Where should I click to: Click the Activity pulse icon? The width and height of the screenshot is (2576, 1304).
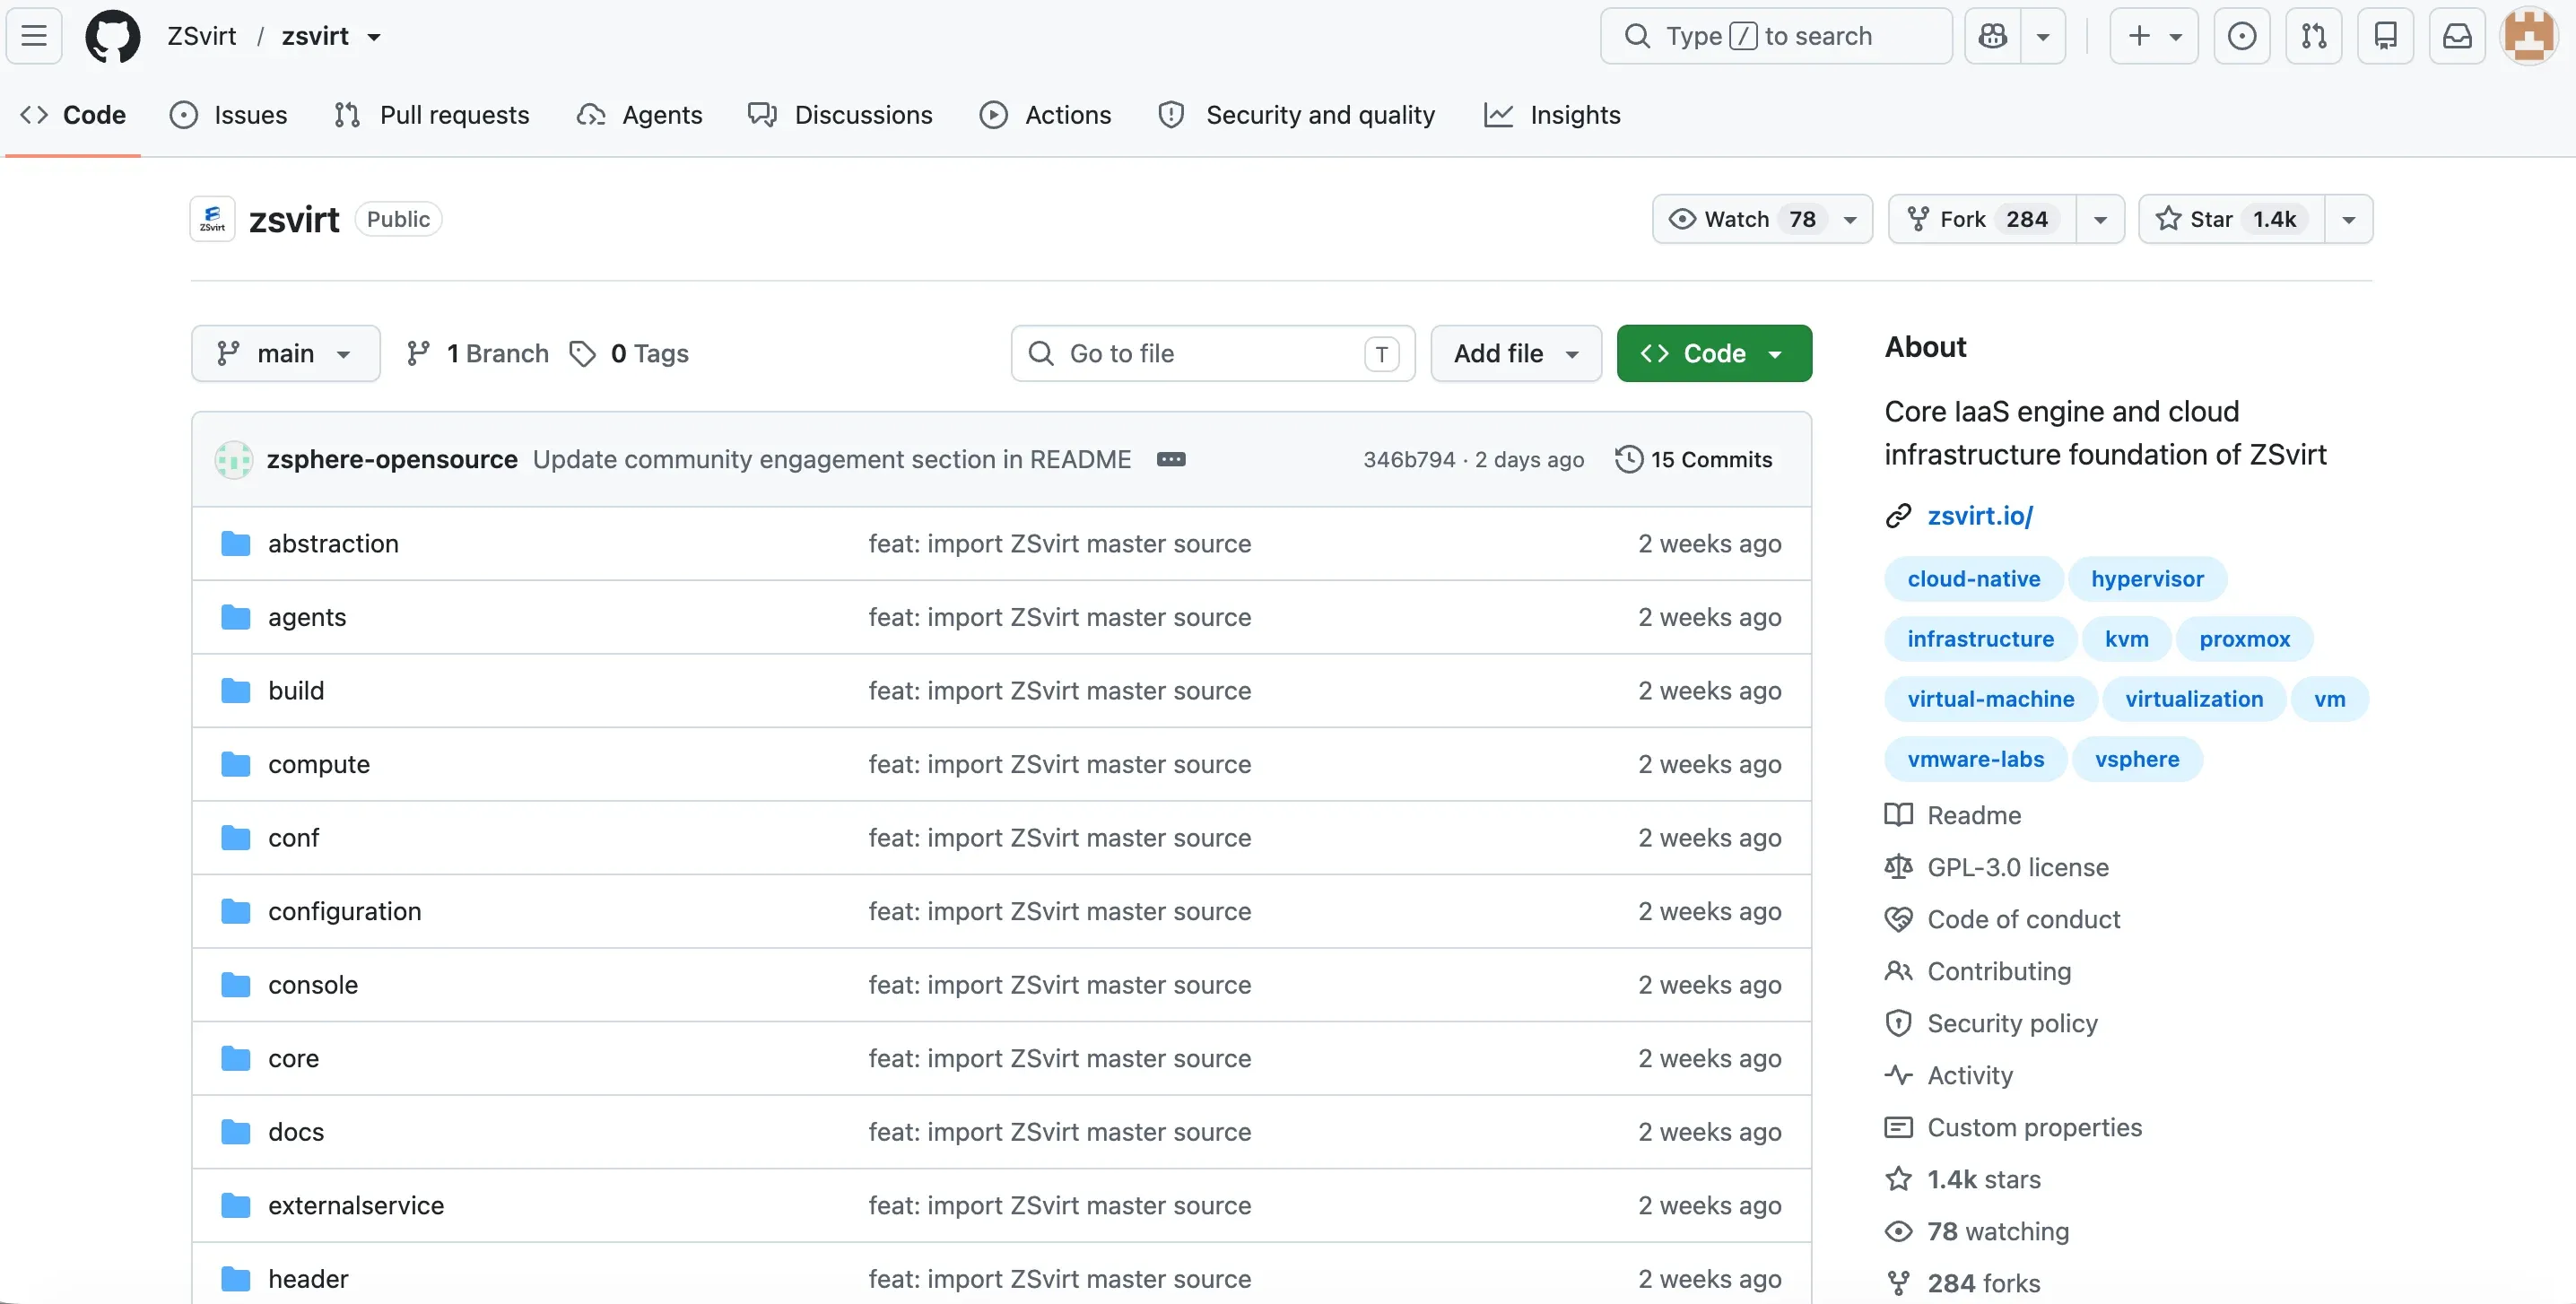tap(1898, 1075)
